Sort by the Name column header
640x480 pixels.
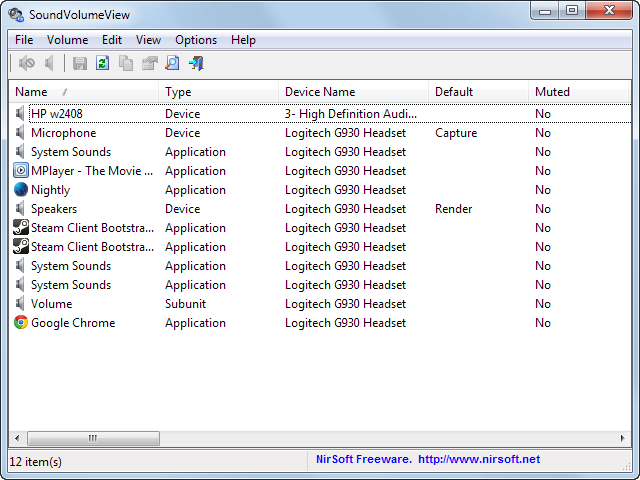click(x=84, y=92)
